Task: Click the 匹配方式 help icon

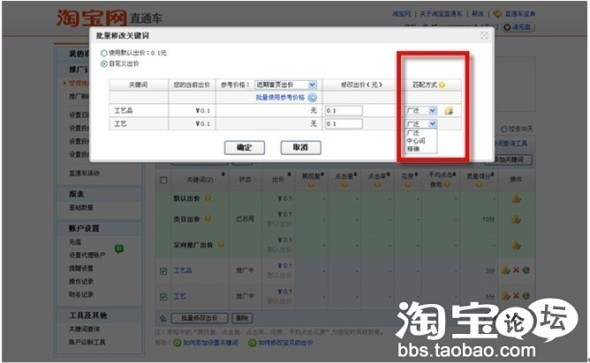Action: tap(442, 85)
